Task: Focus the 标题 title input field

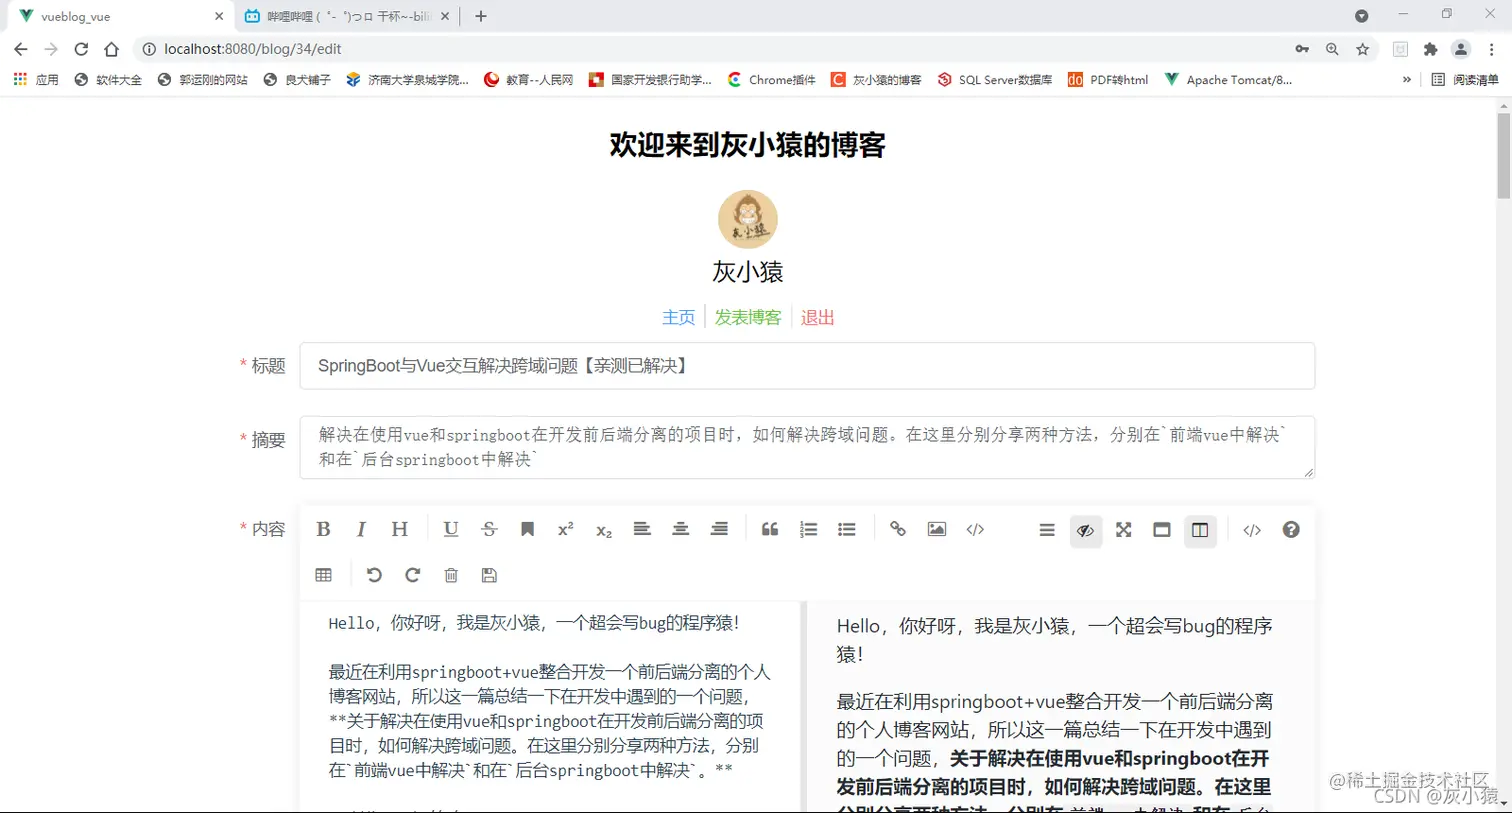Action: coord(807,366)
